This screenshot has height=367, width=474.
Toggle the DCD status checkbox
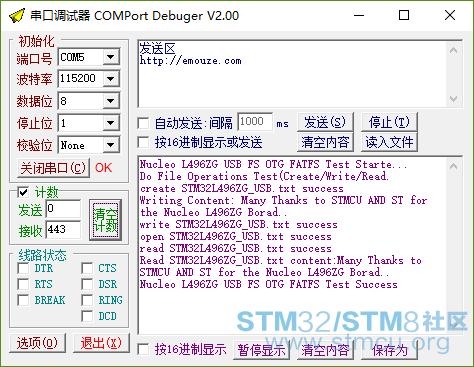pos(87,316)
